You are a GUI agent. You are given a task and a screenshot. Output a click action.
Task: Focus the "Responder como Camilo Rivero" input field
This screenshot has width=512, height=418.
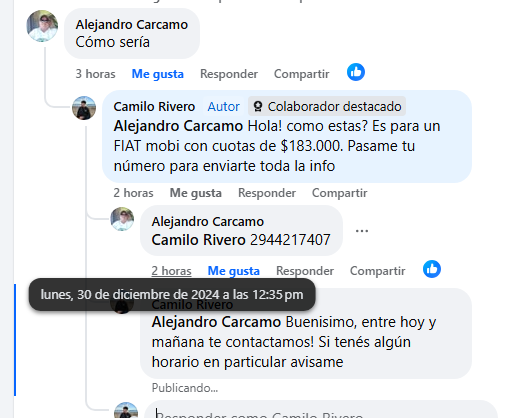coord(321,412)
